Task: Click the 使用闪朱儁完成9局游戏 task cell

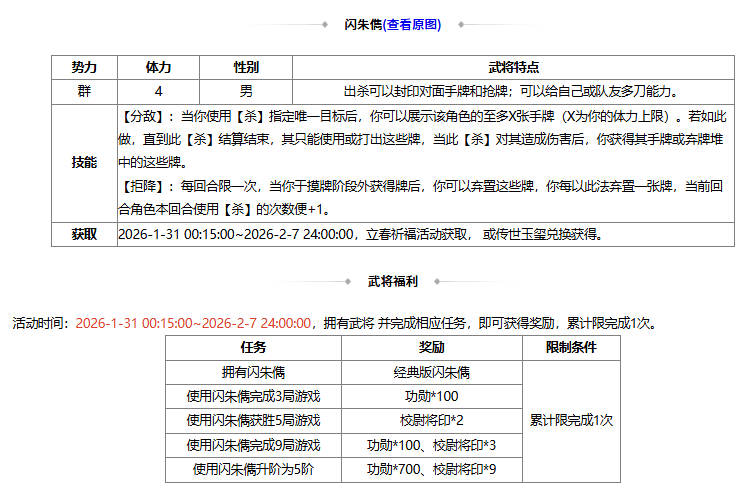Action: (253, 445)
